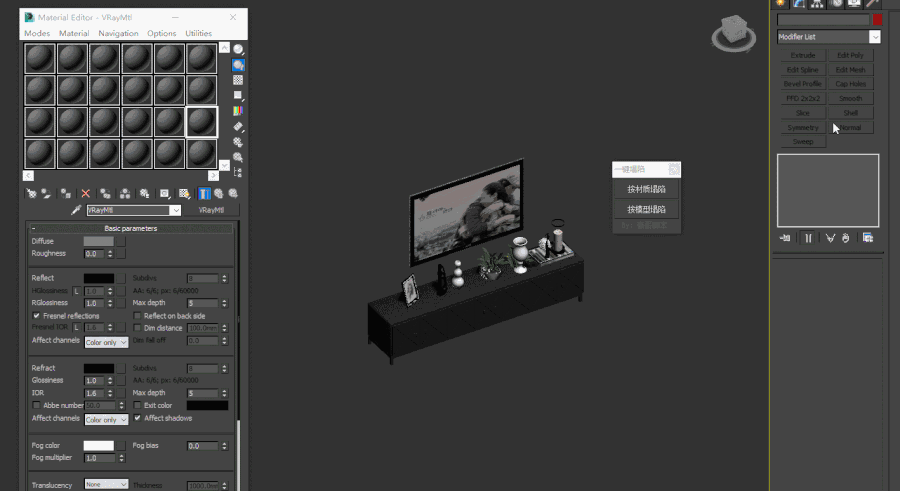The height and width of the screenshot is (491, 900).
Task: Toggle the L lock beside HGlossiness
Action: pyautogui.click(x=76, y=291)
